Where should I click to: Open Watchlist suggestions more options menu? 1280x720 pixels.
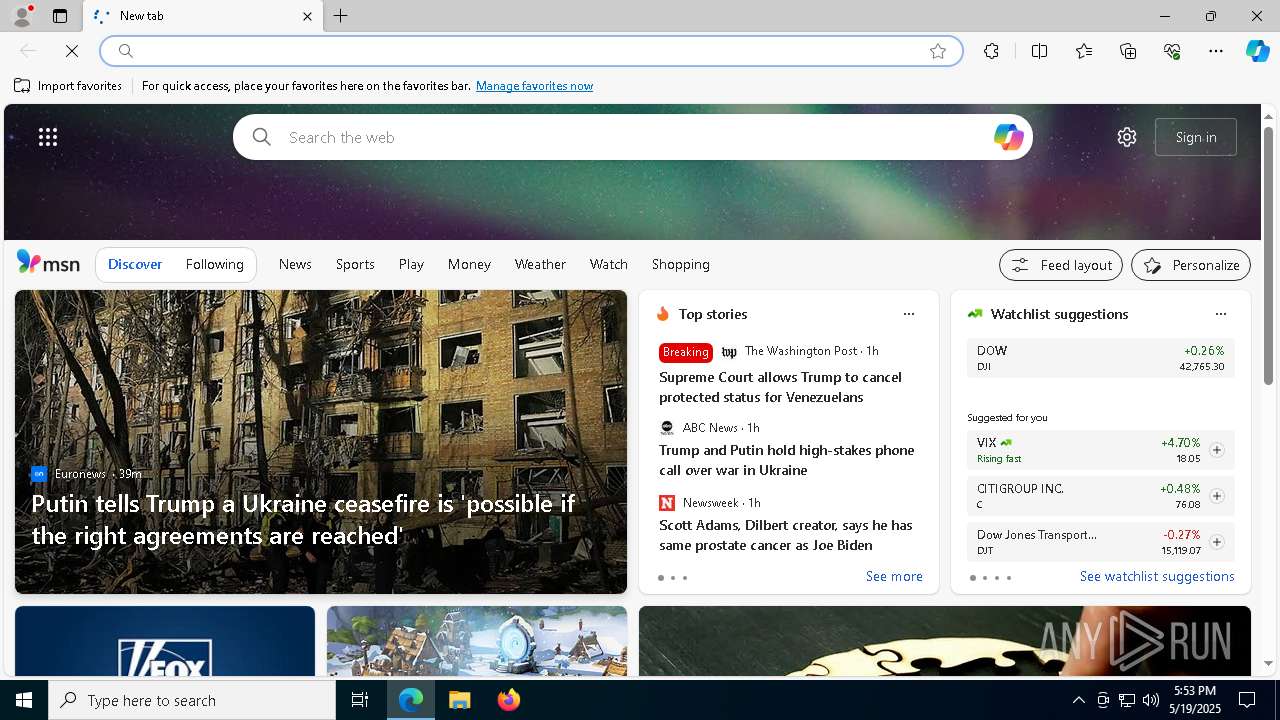coord(1221,314)
